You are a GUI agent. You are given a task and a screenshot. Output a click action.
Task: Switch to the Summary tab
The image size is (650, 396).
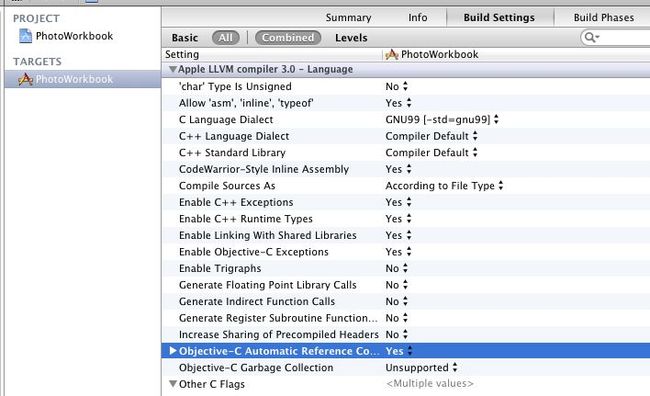(348, 17)
